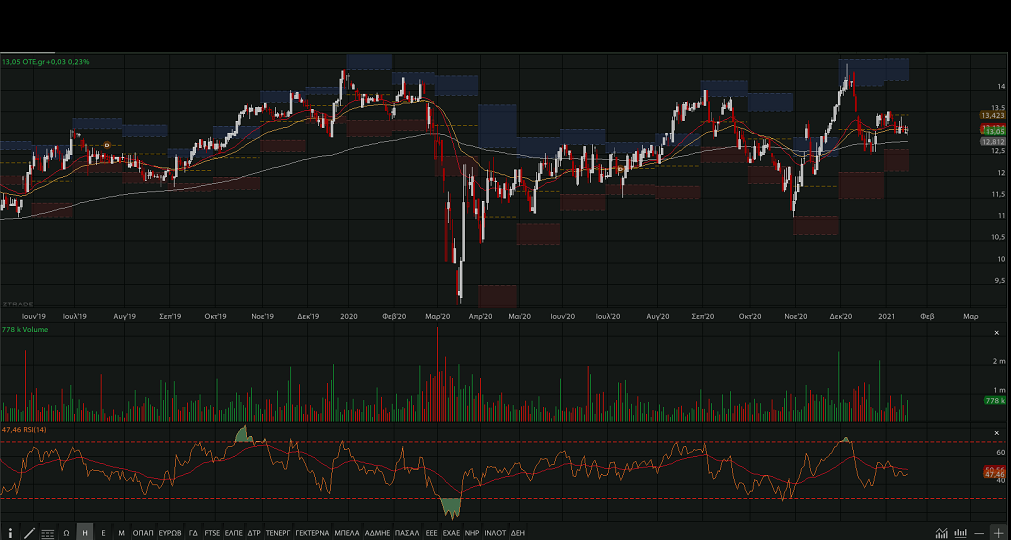
Task: Click the 2021 date axis label
Action: coord(887,316)
